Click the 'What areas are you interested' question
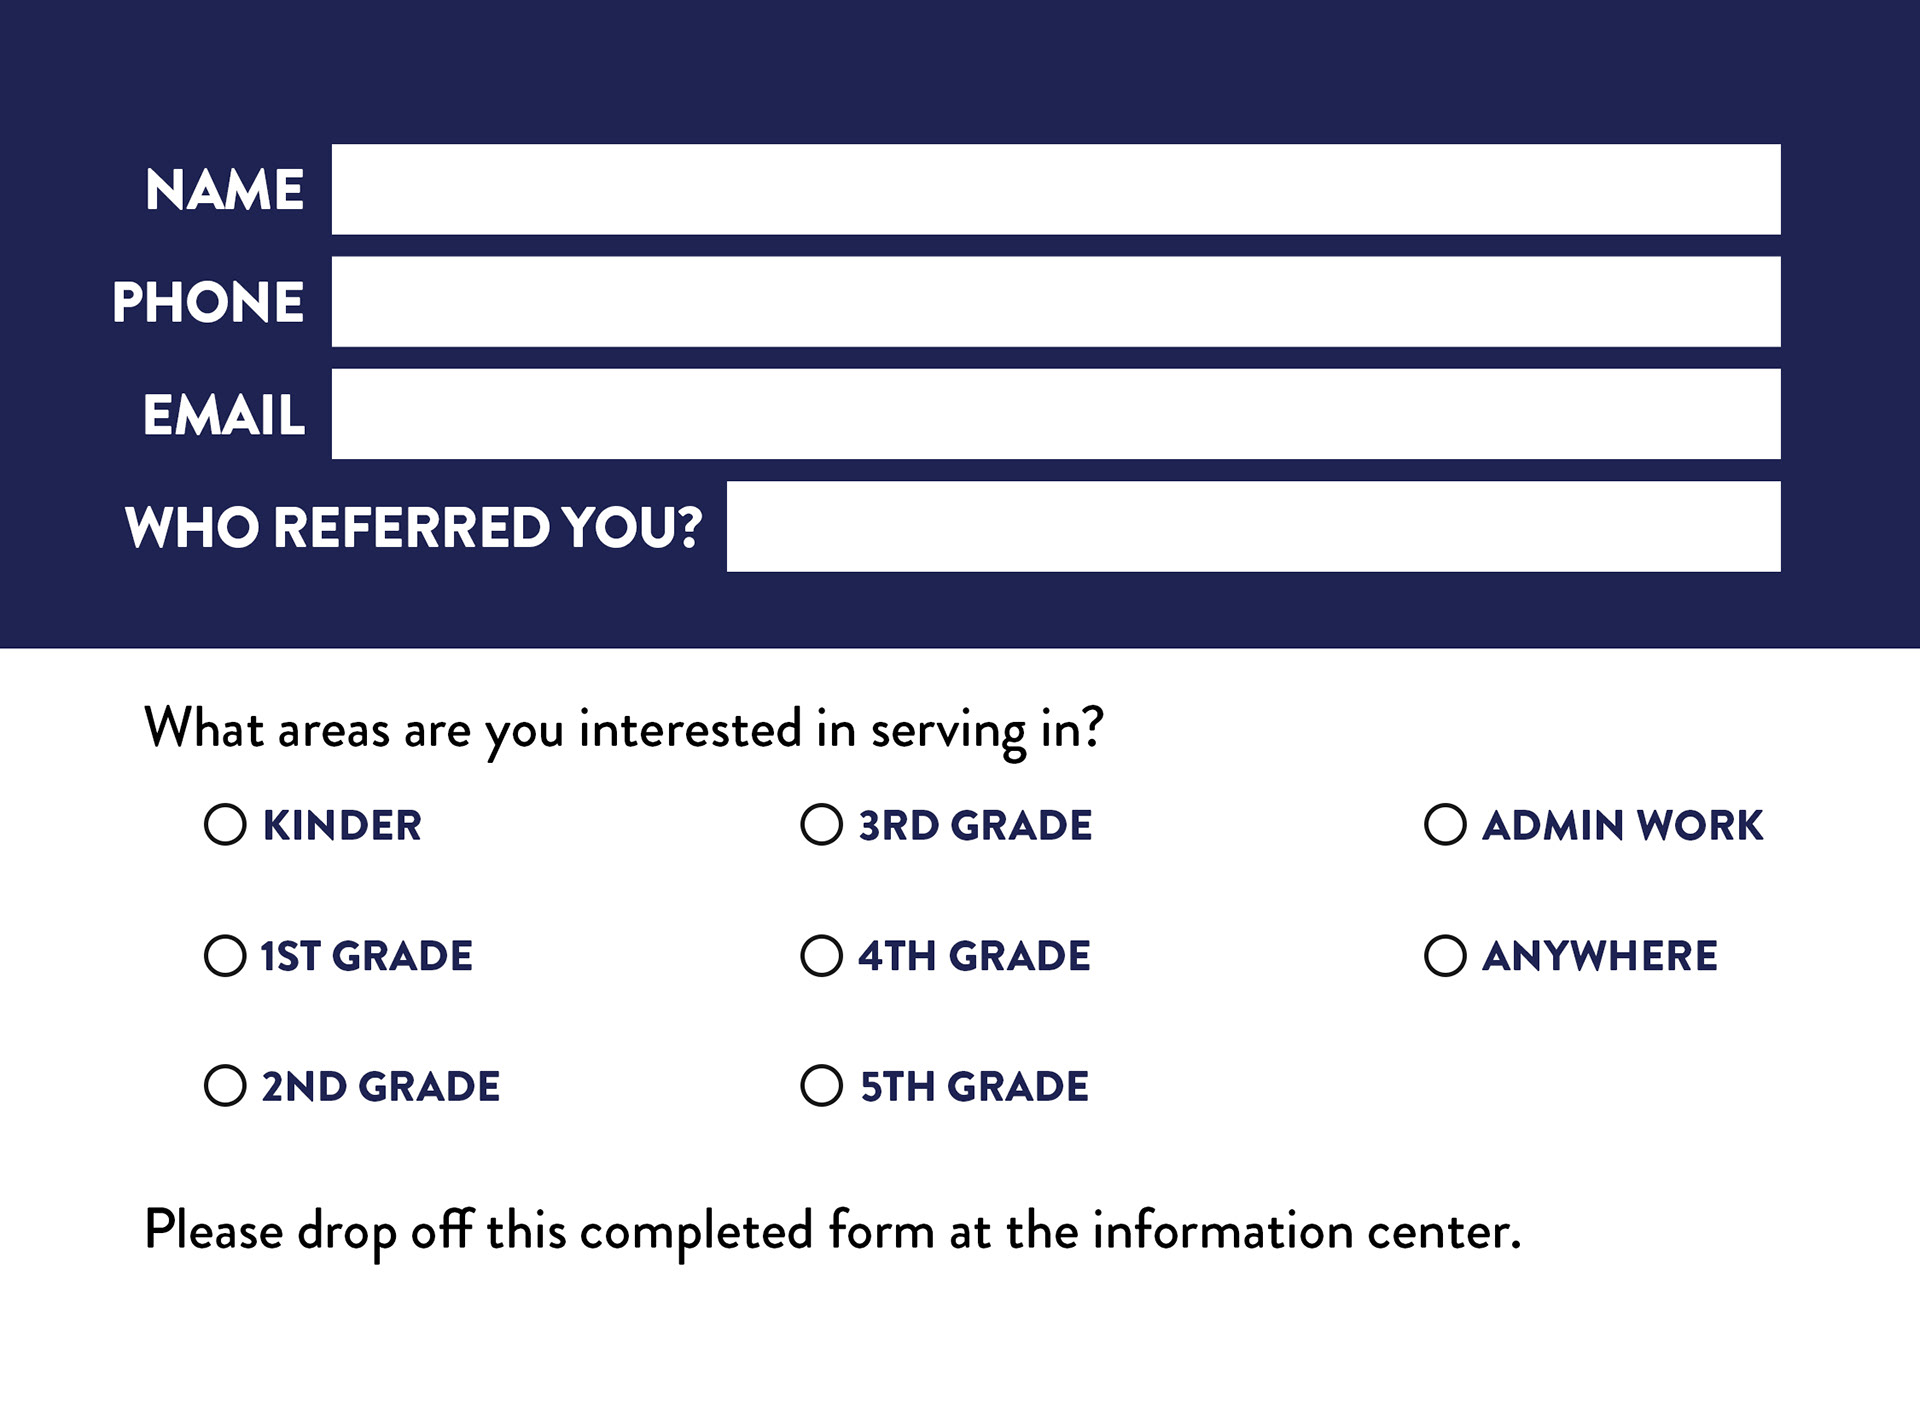This screenshot has height=1408, width=1920. [624, 730]
